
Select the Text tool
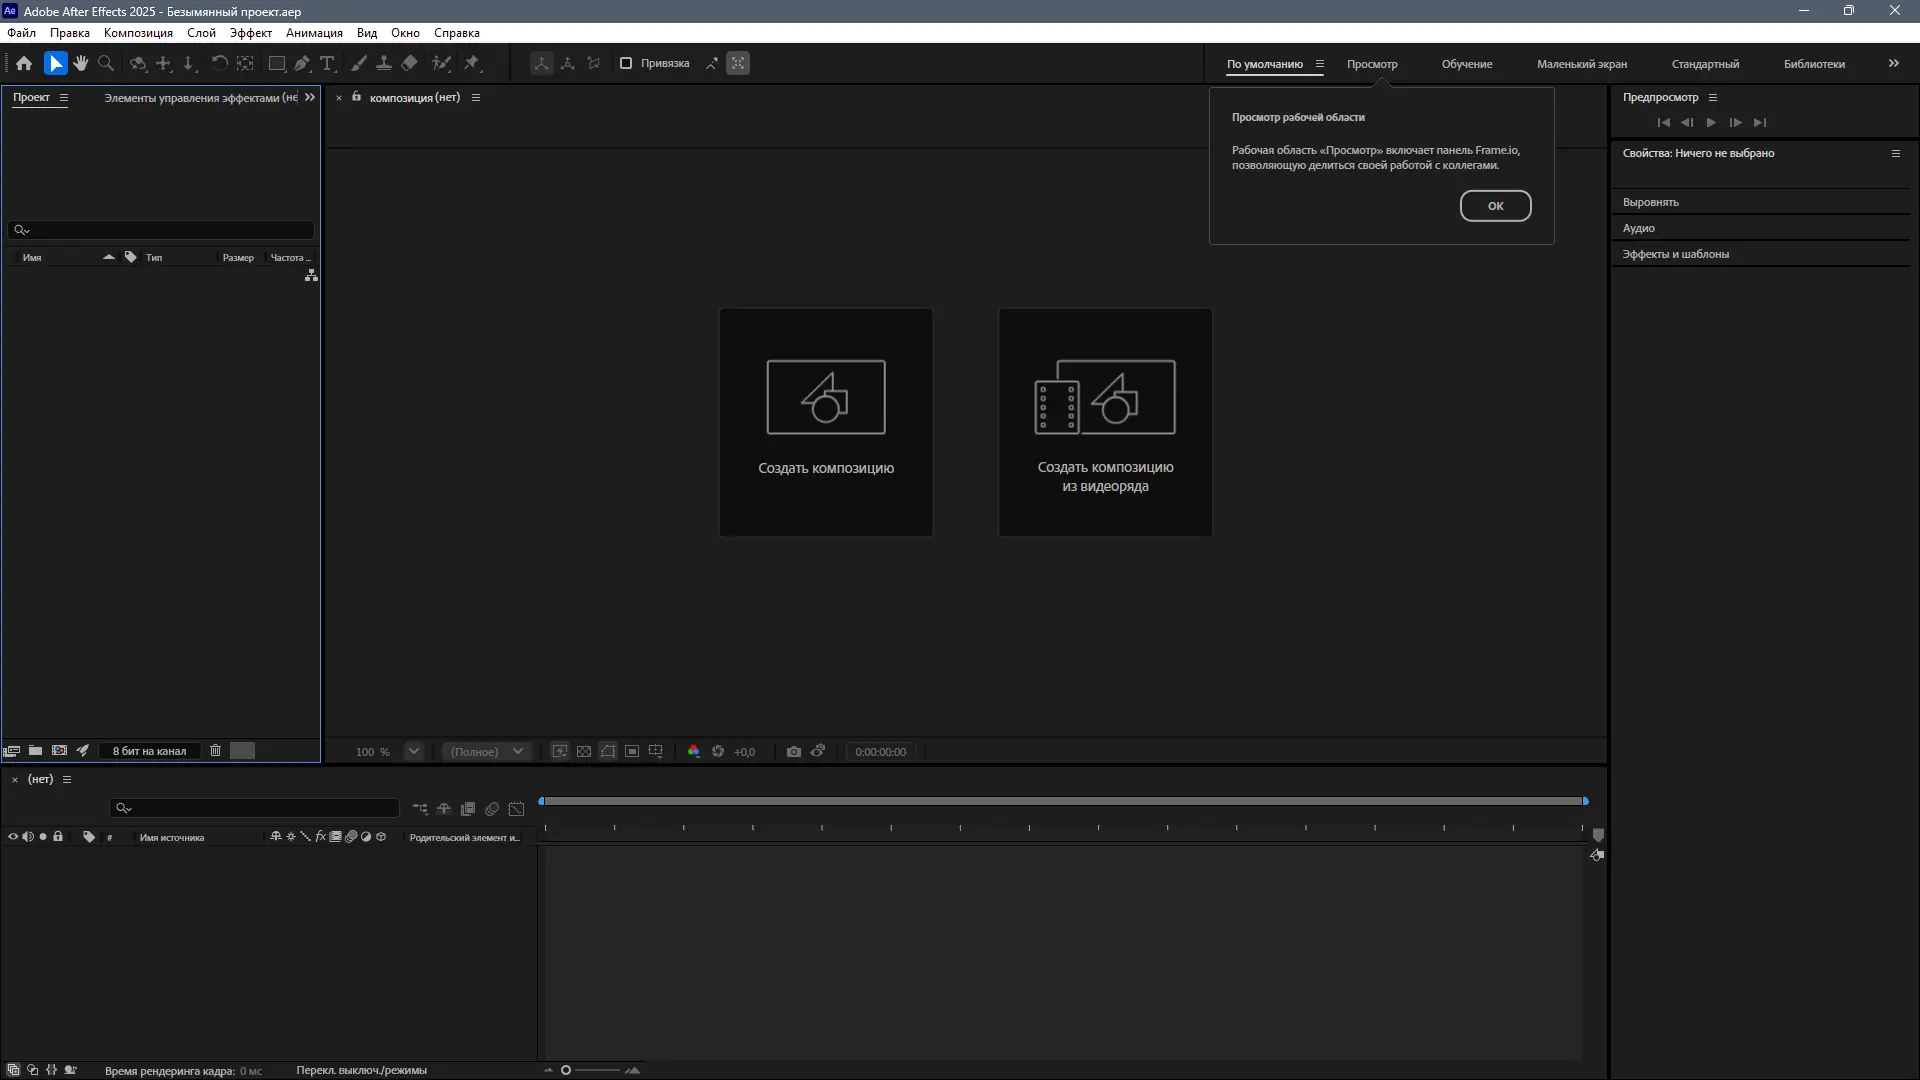coord(328,63)
